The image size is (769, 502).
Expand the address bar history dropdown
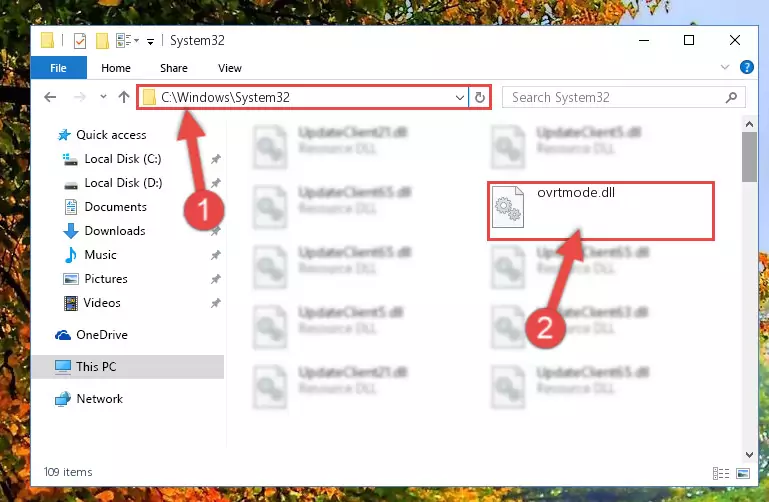click(x=460, y=98)
